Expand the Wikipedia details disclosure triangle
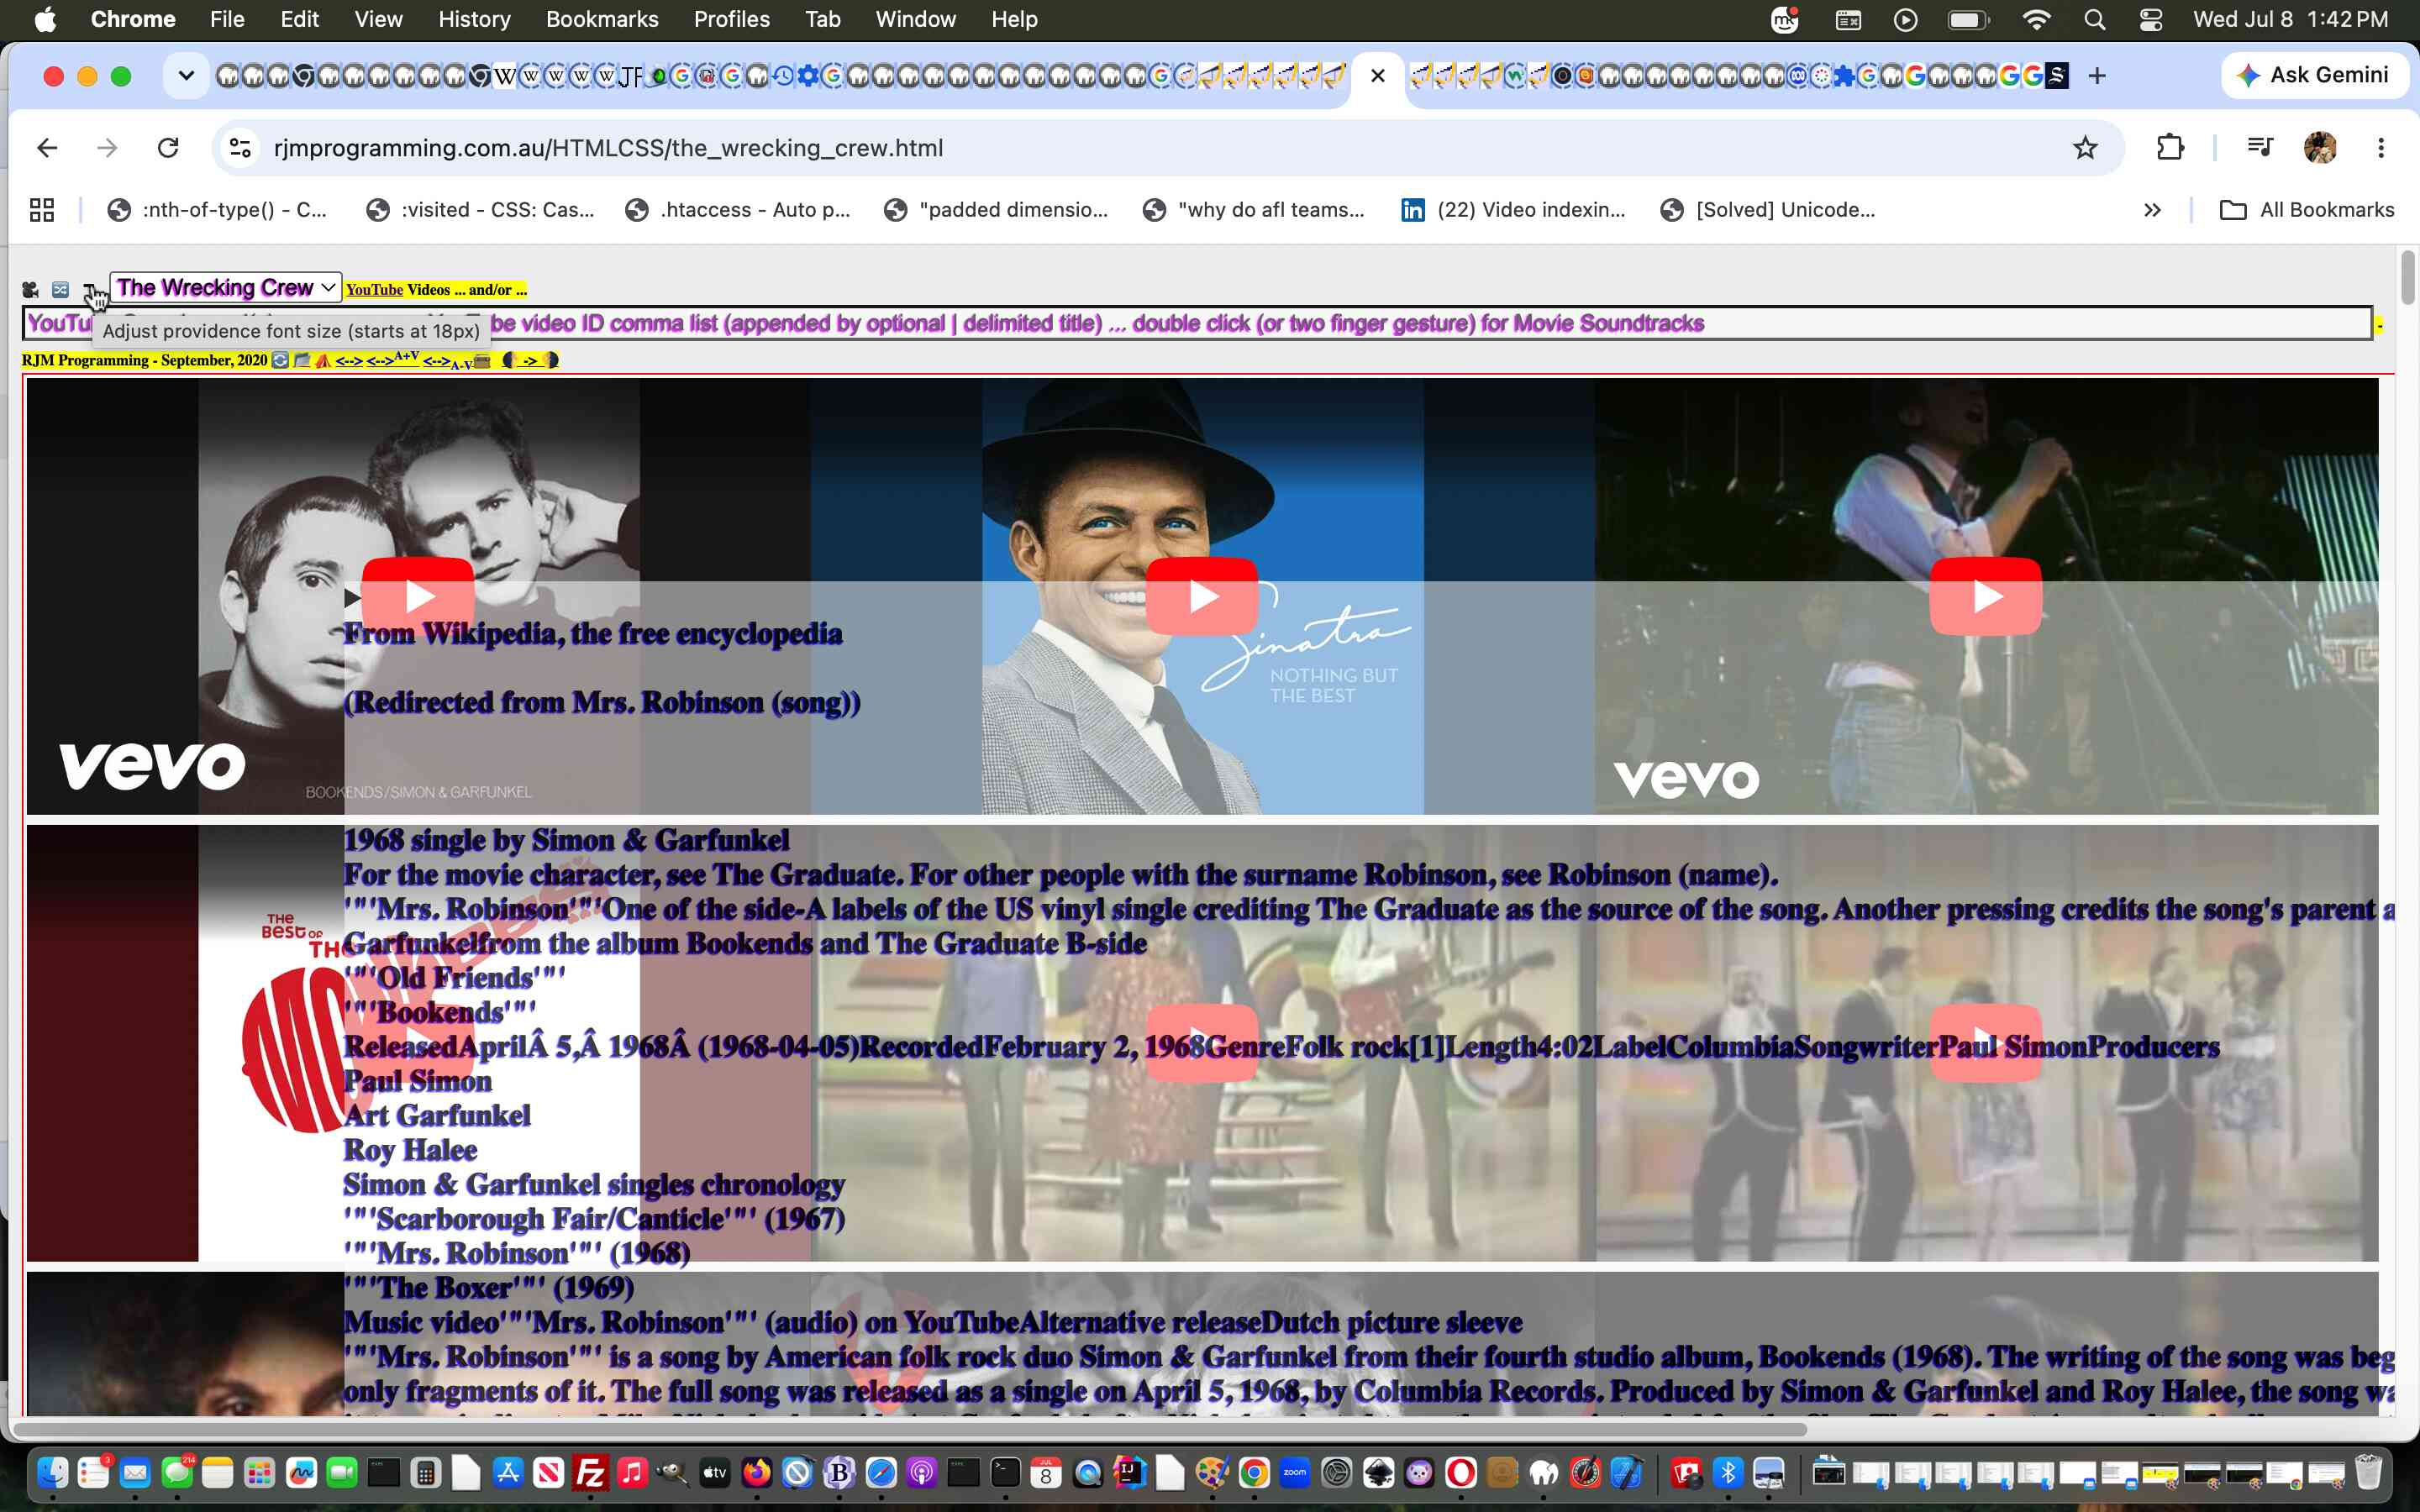This screenshot has height=1512, width=2420. pos(352,598)
